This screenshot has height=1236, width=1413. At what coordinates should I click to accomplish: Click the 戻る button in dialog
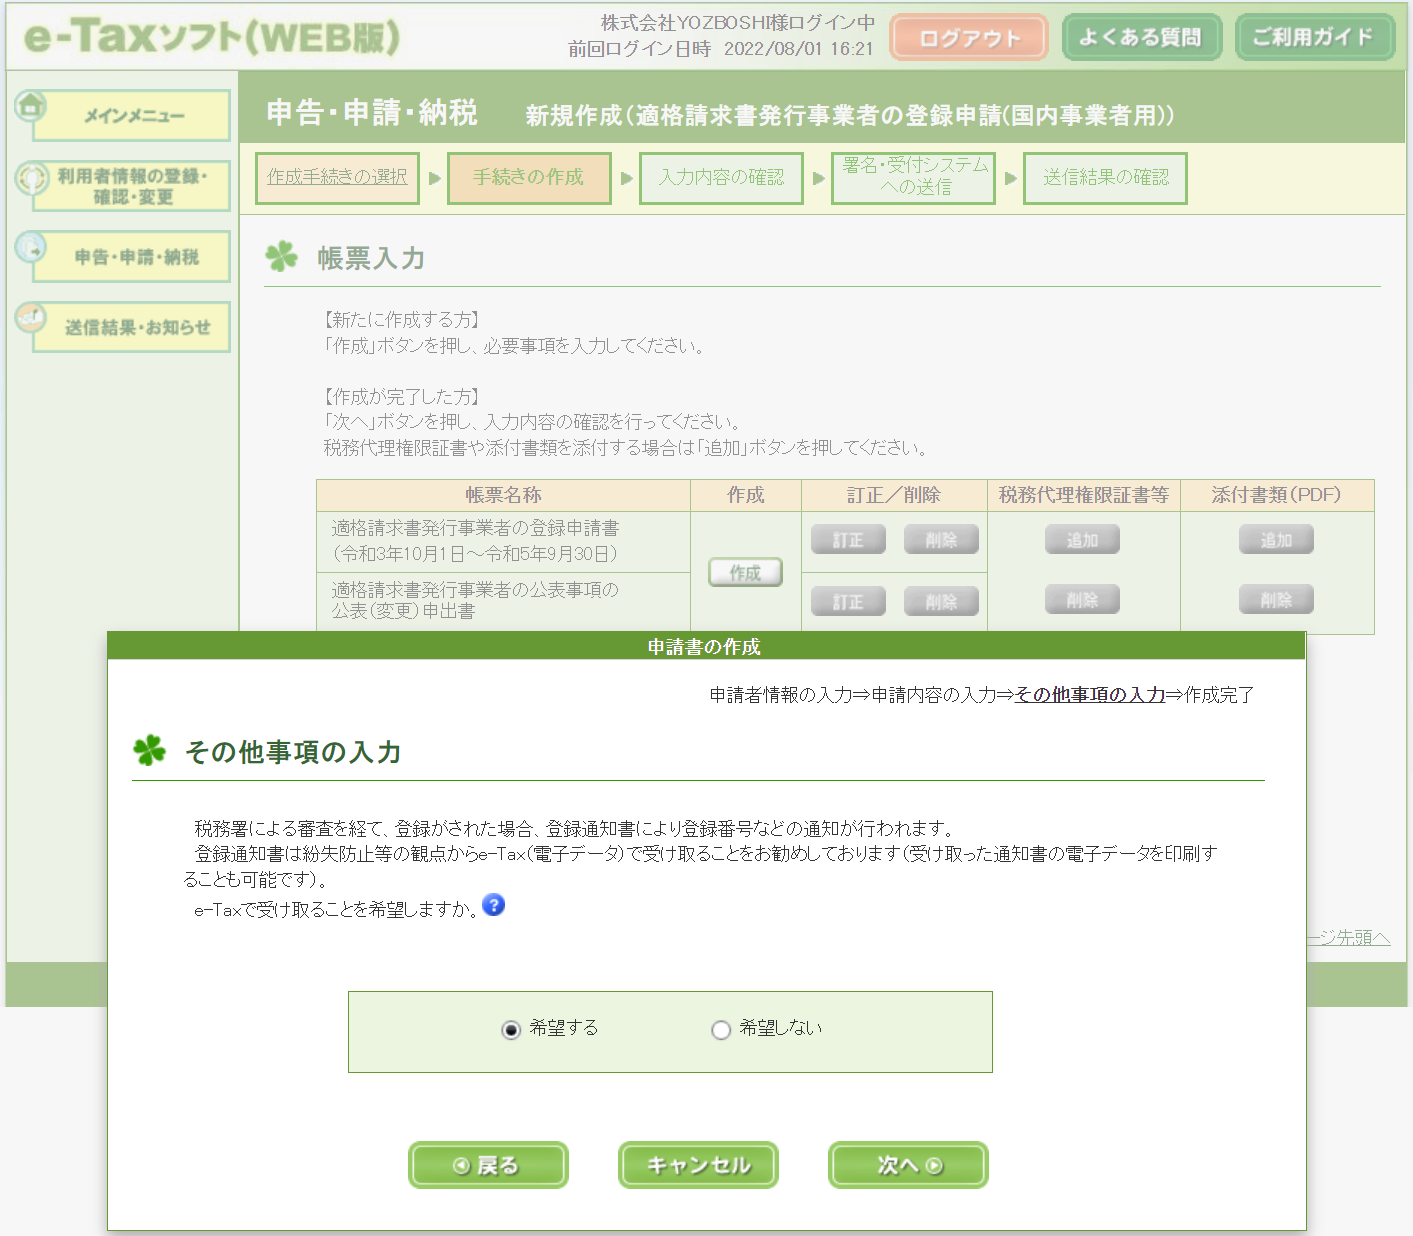click(x=488, y=1165)
